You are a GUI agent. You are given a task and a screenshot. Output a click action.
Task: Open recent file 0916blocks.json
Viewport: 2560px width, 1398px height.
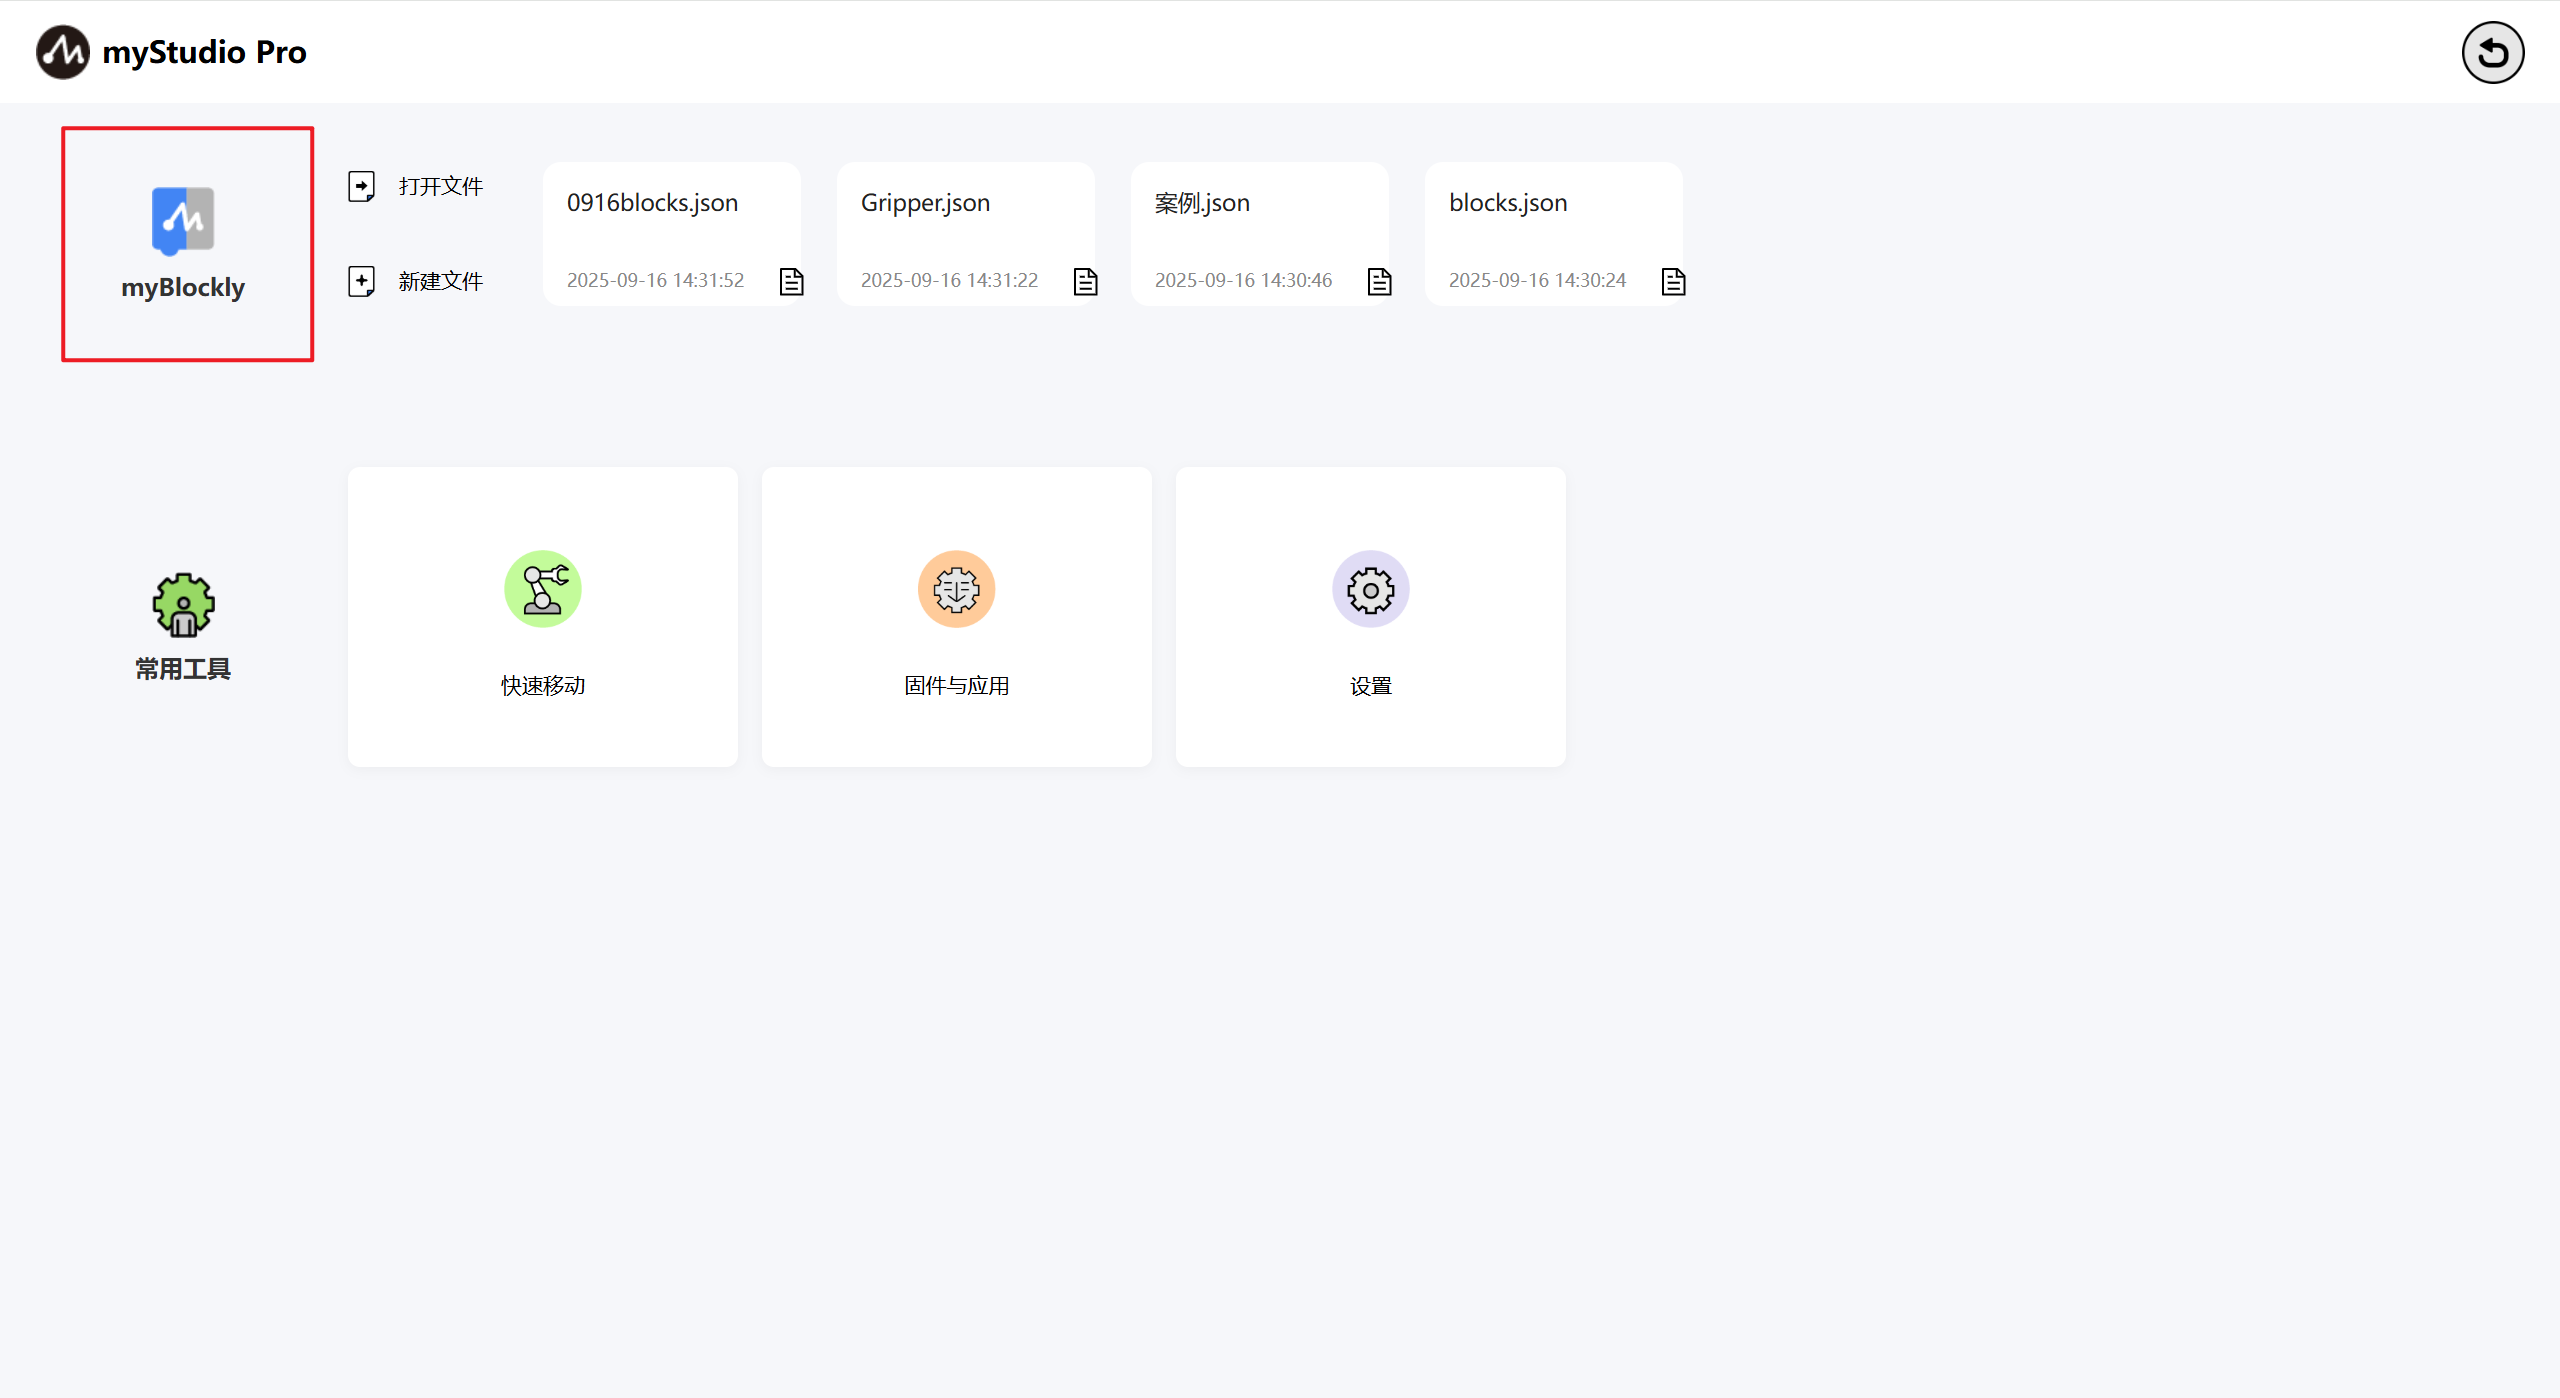652,203
